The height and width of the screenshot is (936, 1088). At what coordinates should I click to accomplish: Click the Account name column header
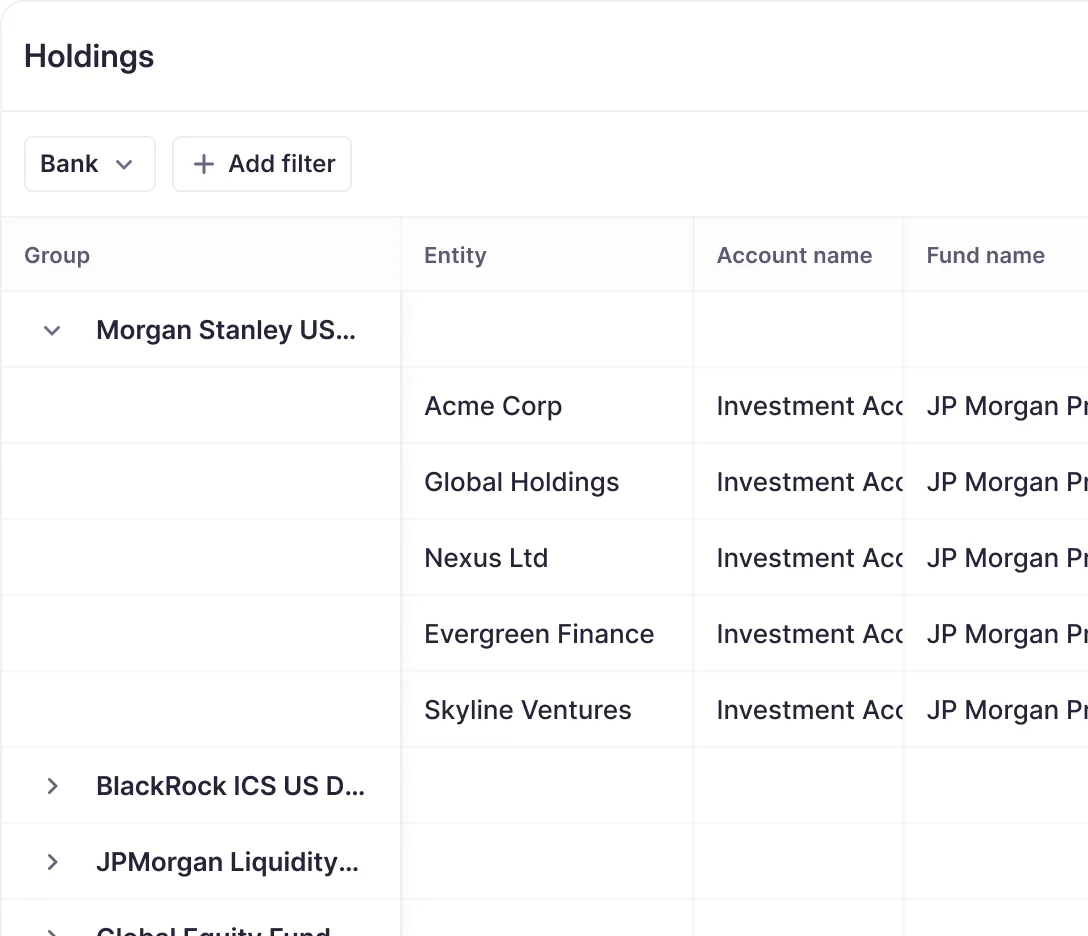[794, 255]
